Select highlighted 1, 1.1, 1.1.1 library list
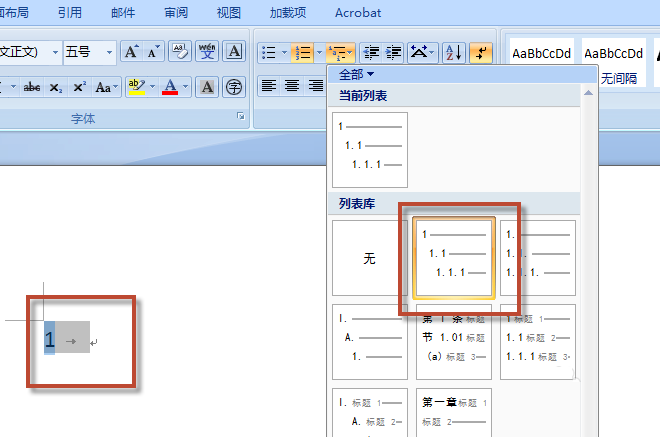 [454, 258]
